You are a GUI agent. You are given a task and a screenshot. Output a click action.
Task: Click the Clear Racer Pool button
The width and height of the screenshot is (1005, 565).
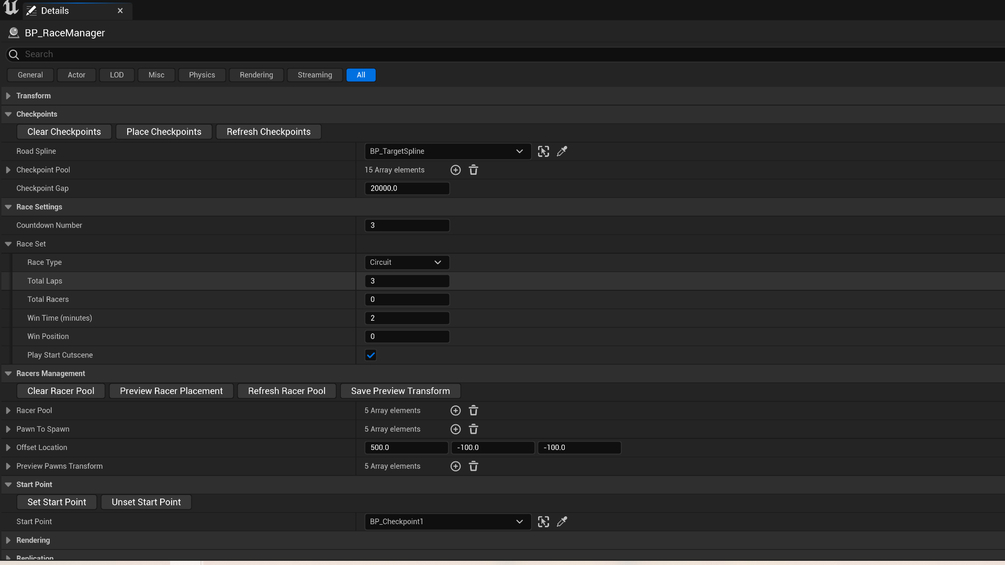point(61,391)
